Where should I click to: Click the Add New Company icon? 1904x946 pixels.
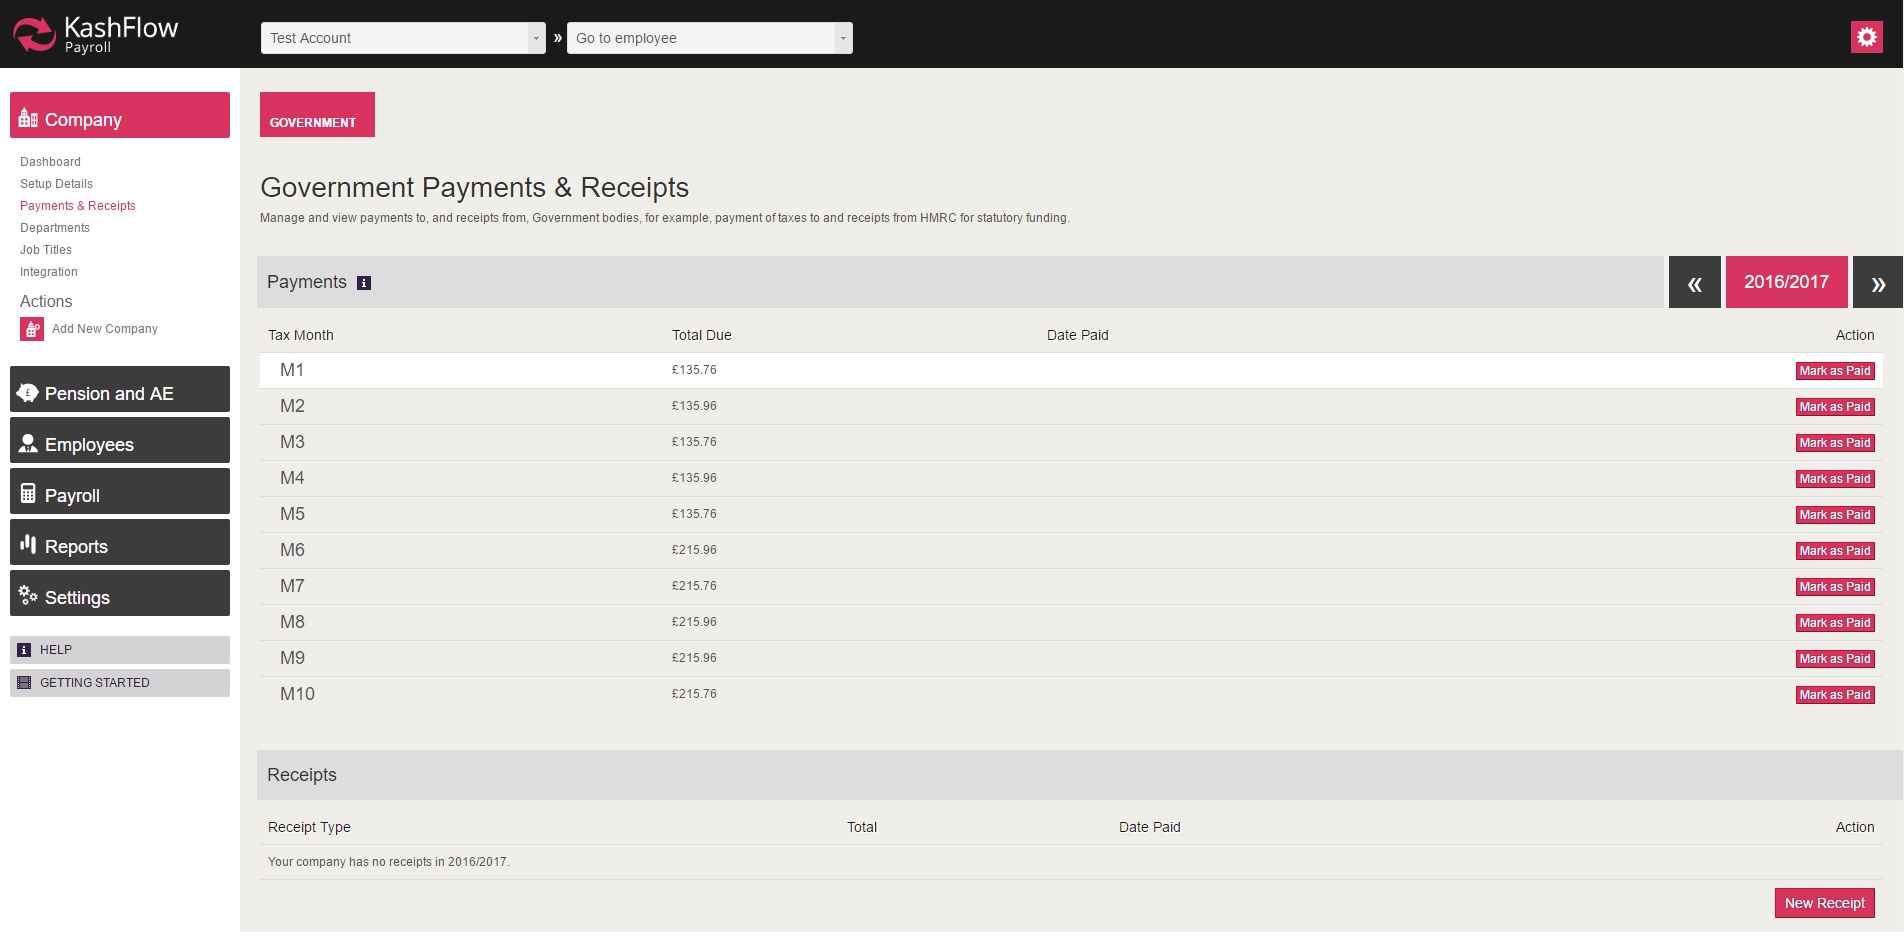tap(32, 329)
